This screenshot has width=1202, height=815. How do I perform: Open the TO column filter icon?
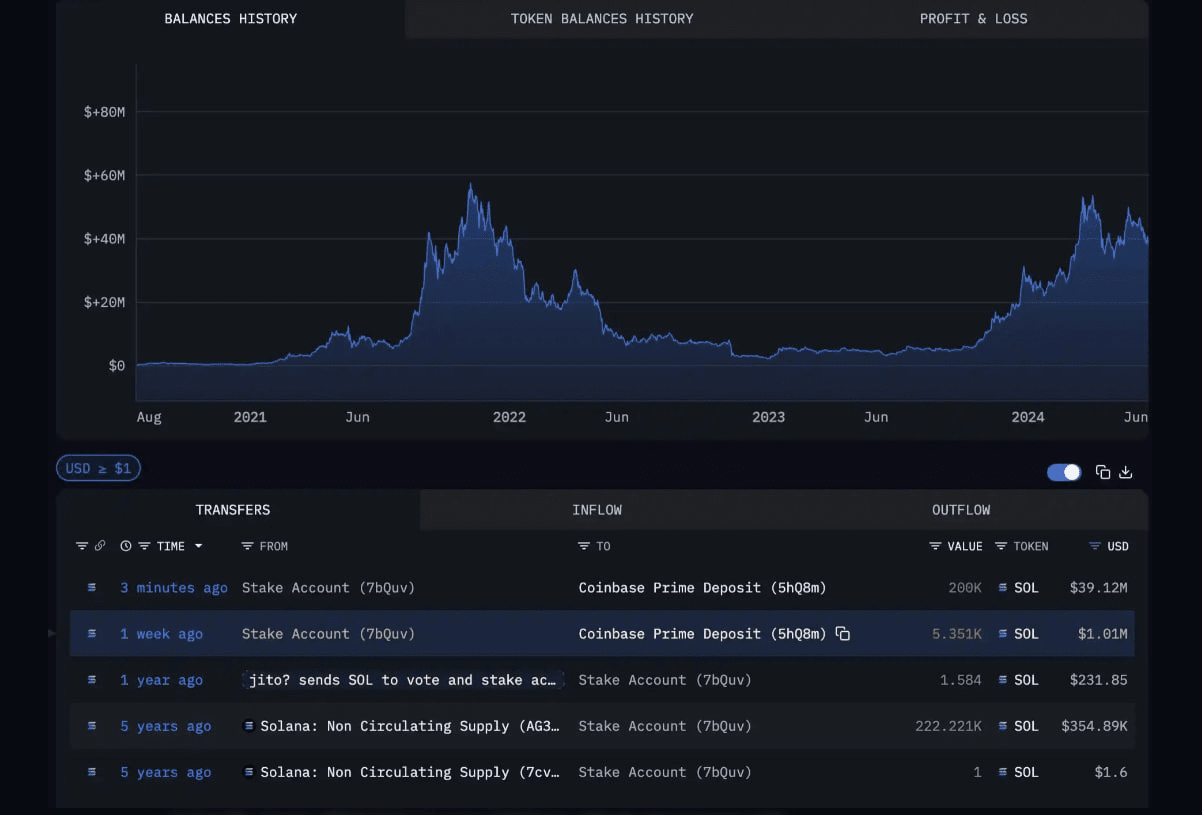(584, 546)
